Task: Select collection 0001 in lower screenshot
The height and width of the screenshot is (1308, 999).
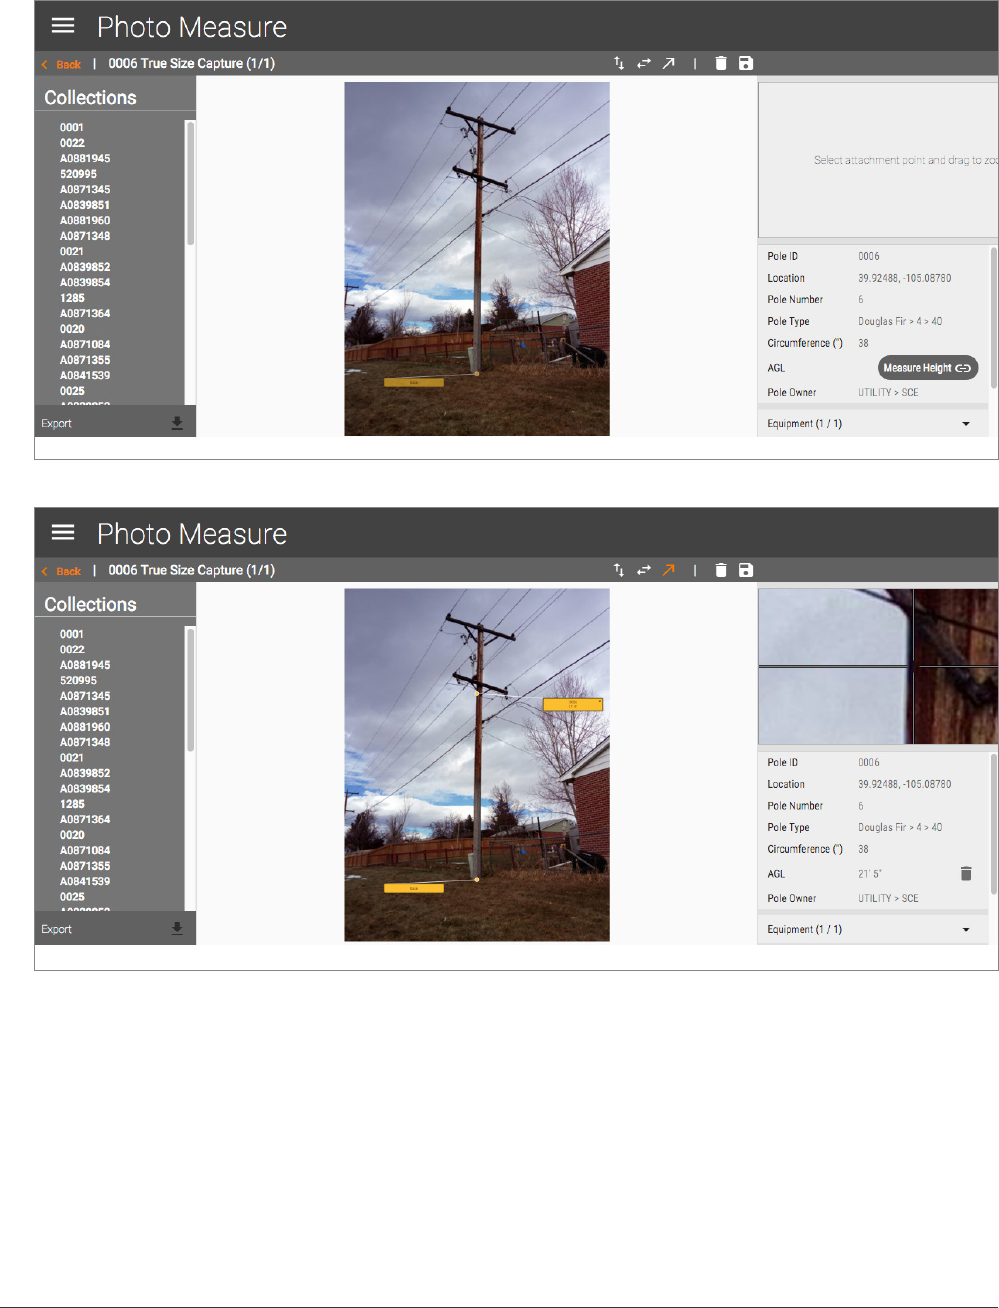Action: [72, 634]
